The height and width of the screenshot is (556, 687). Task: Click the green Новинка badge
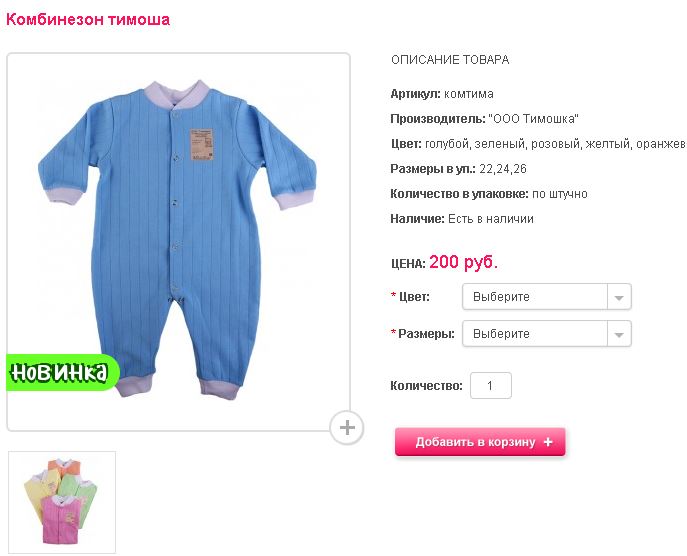(x=62, y=372)
